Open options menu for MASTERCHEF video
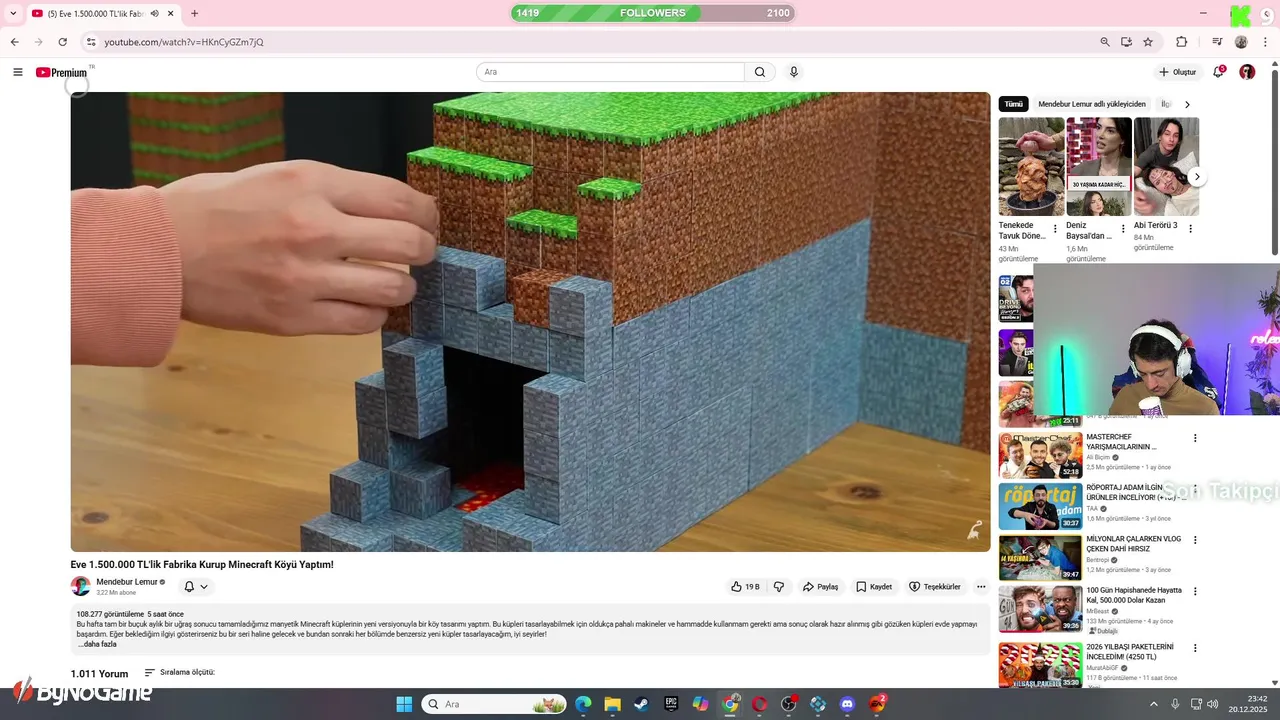 (1195, 438)
